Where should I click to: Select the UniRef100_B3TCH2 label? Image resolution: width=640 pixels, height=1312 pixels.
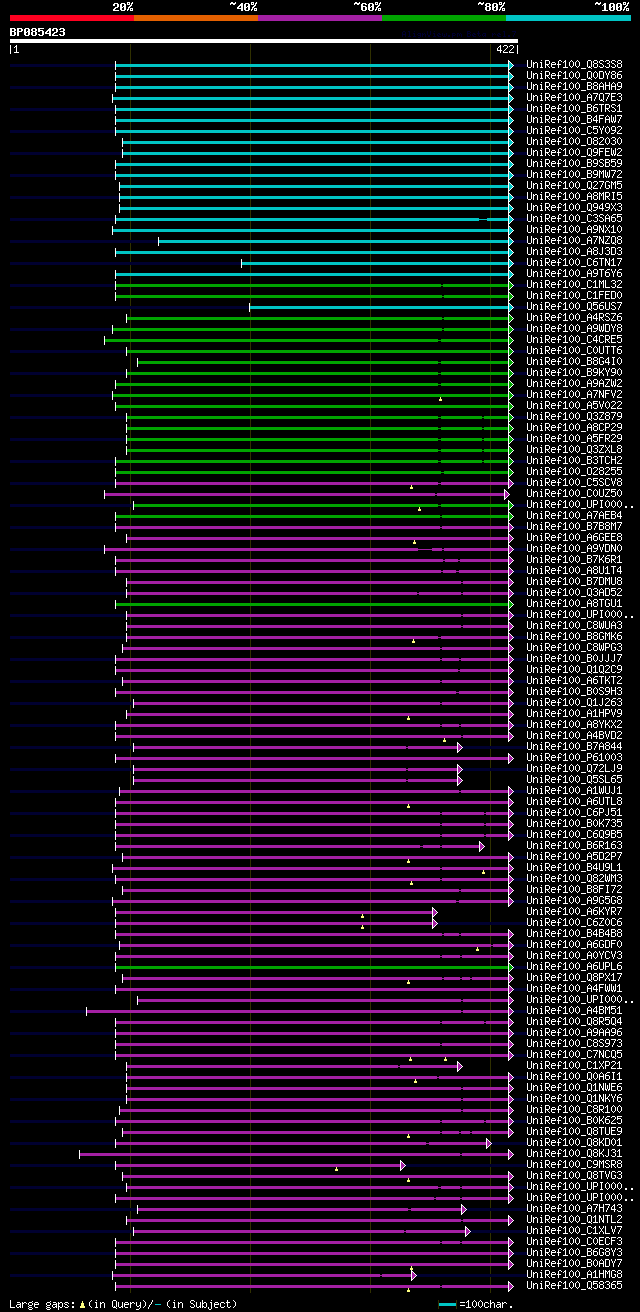click(574, 460)
